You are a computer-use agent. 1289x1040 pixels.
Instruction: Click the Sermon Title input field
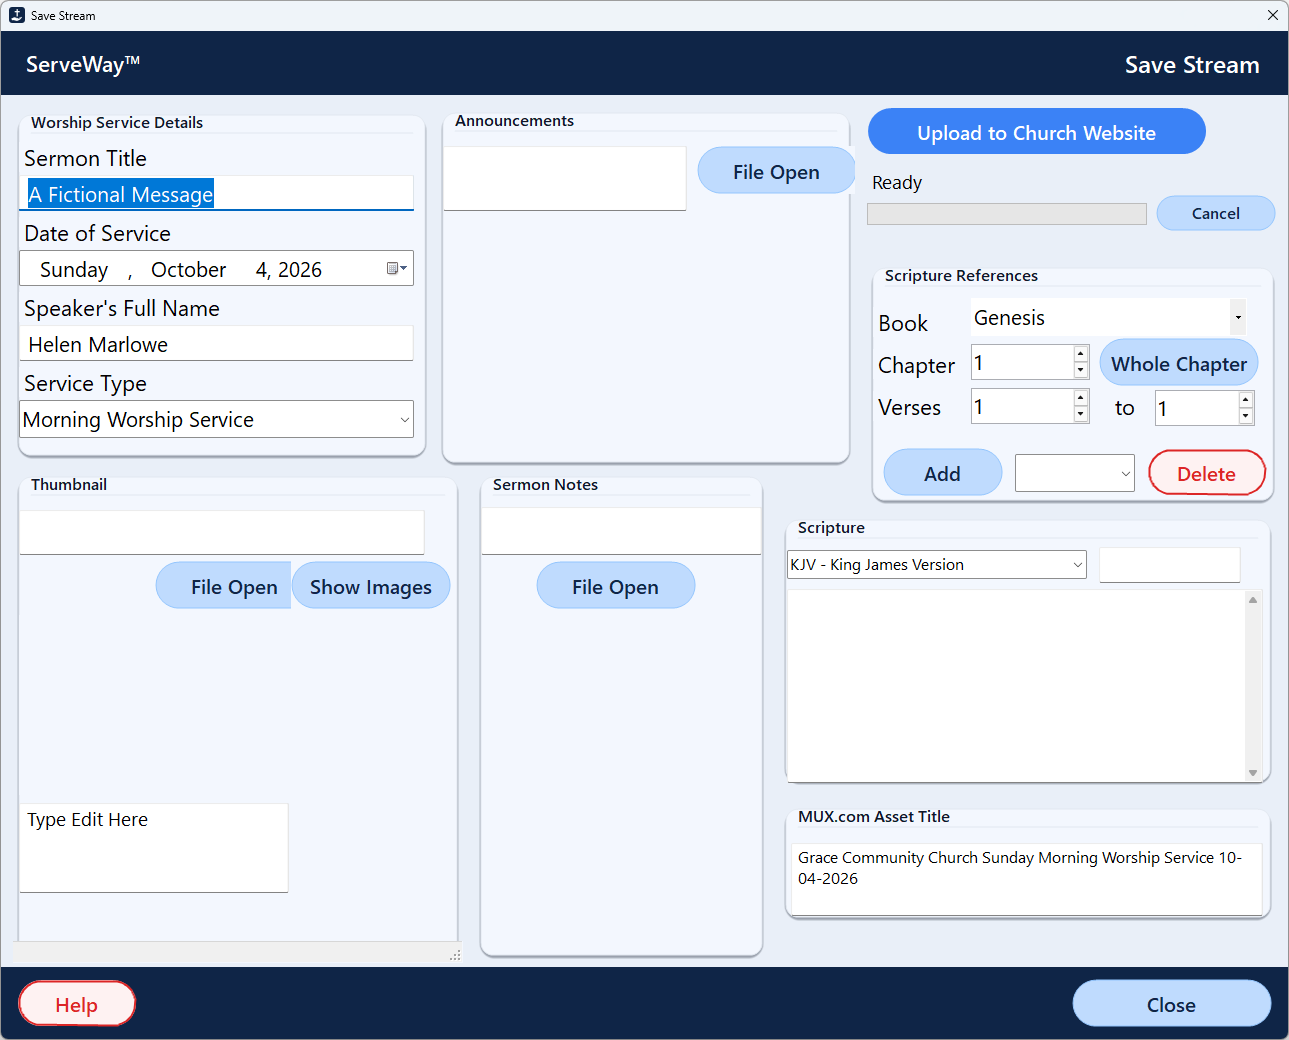pyautogui.click(x=216, y=194)
